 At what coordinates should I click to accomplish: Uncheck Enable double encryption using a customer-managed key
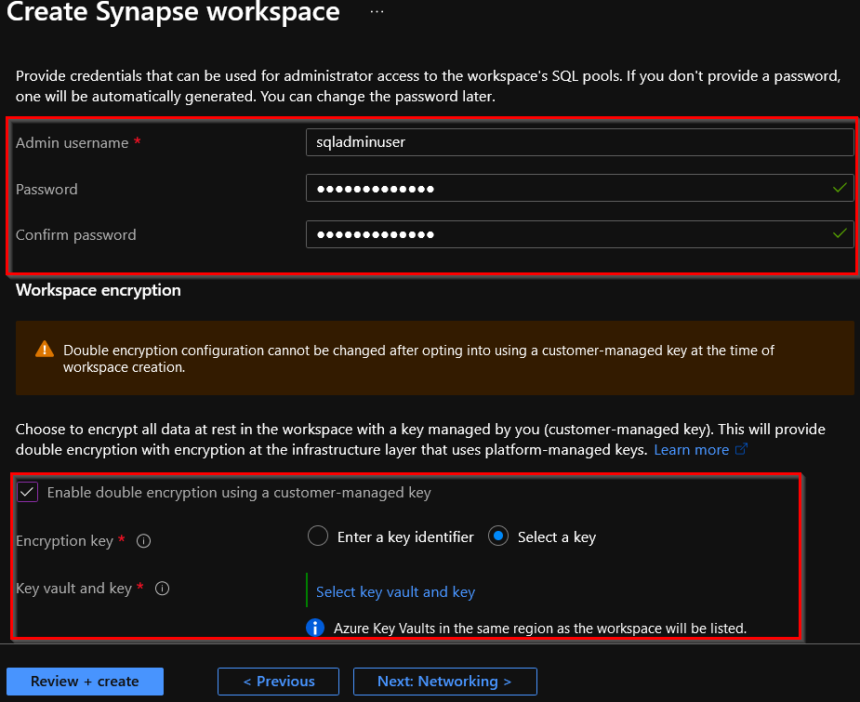pos(27,492)
